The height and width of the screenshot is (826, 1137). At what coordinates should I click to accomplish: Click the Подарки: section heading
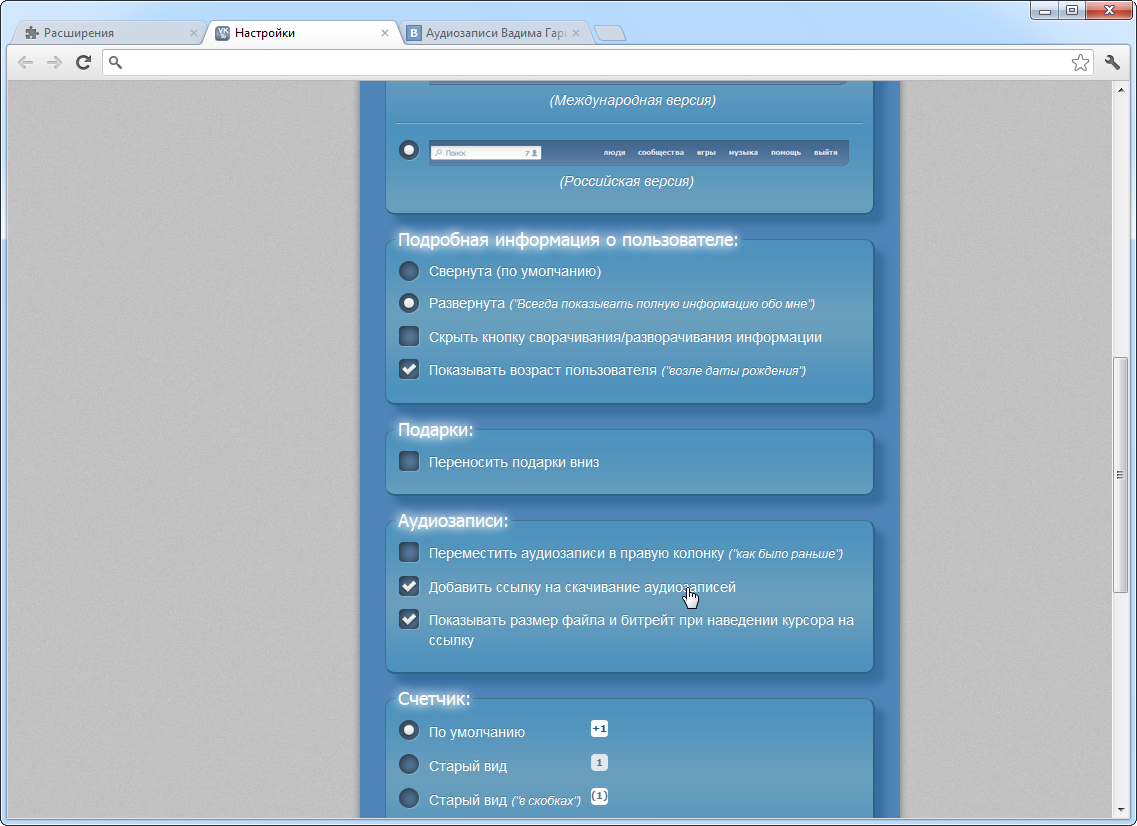pyautogui.click(x=435, y=430)
